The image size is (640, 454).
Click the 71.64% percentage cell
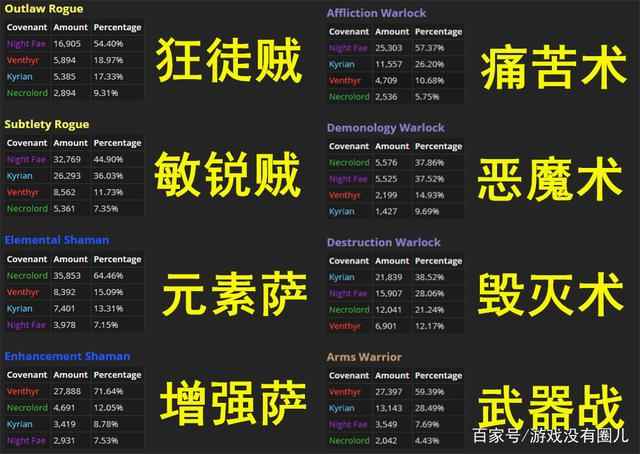(x=108, y=391)
